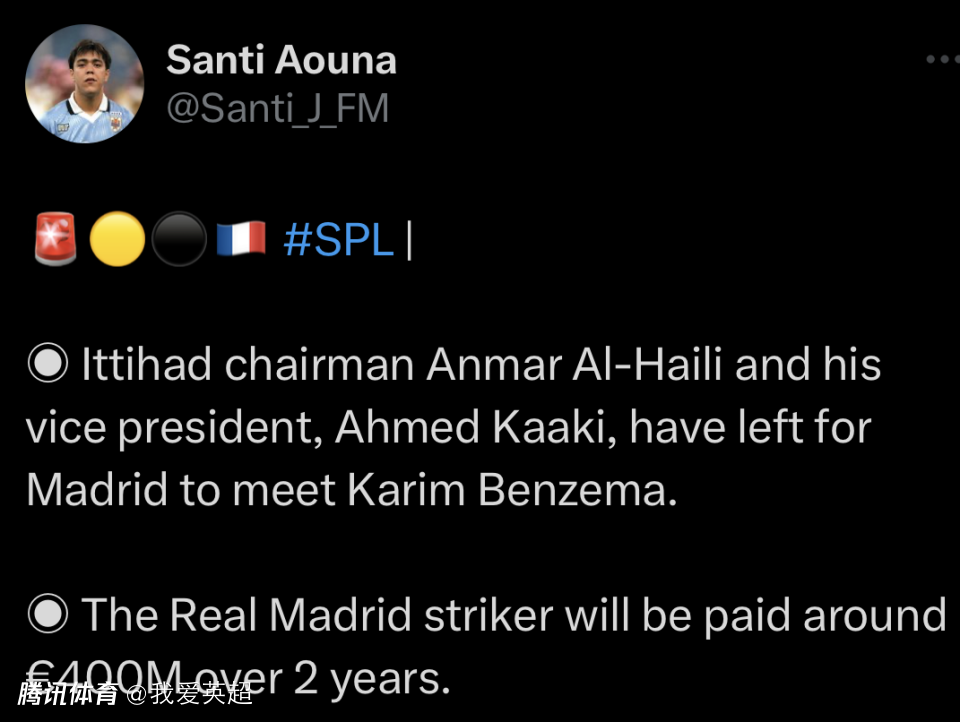Click the words 'Ittihad chairman'
Screen dimensions: 960x722
[x=248, y=366]
